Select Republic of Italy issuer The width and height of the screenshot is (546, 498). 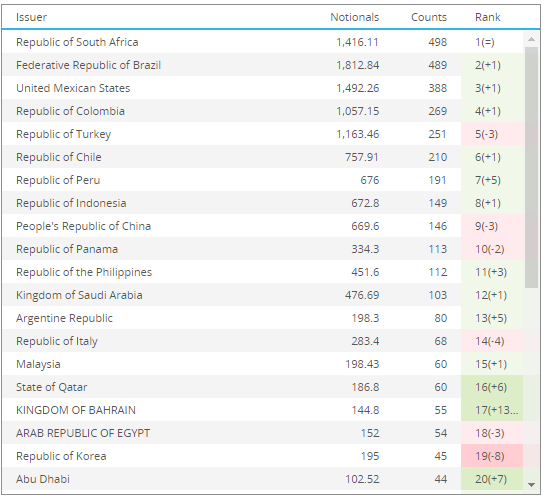[57, 341]
